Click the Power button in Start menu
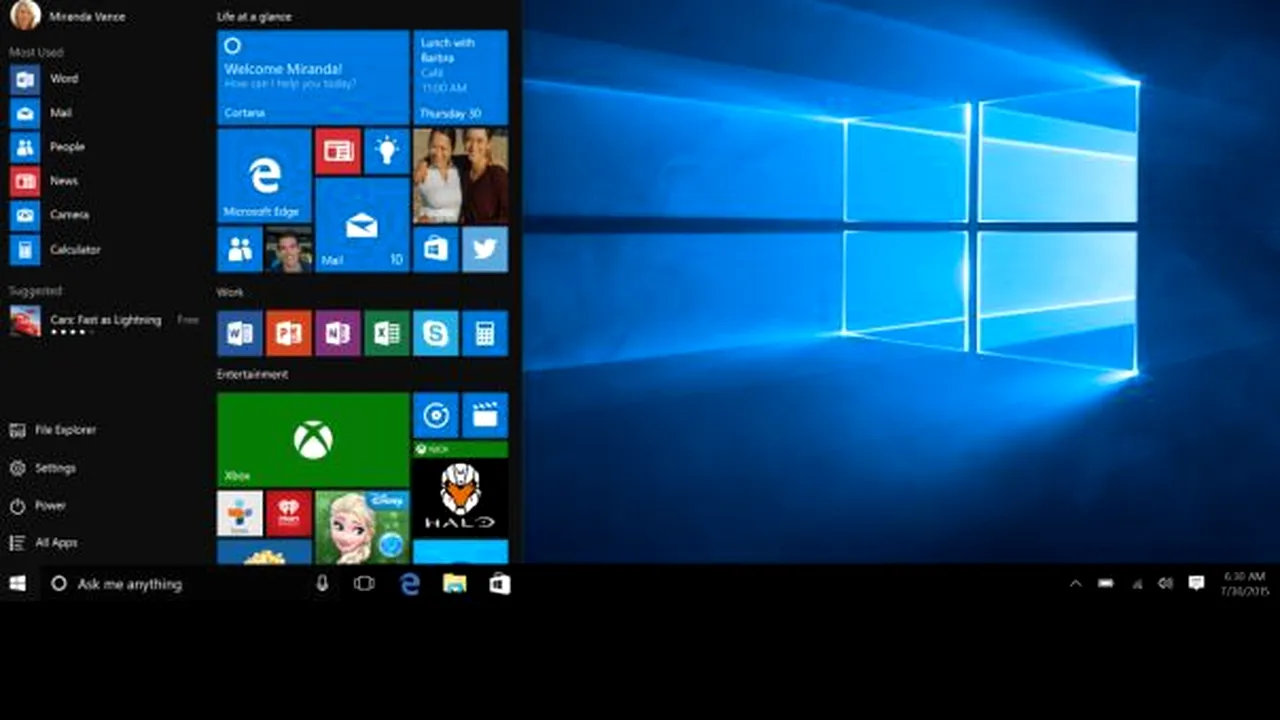1280x720 pixels. coord(38,506)
